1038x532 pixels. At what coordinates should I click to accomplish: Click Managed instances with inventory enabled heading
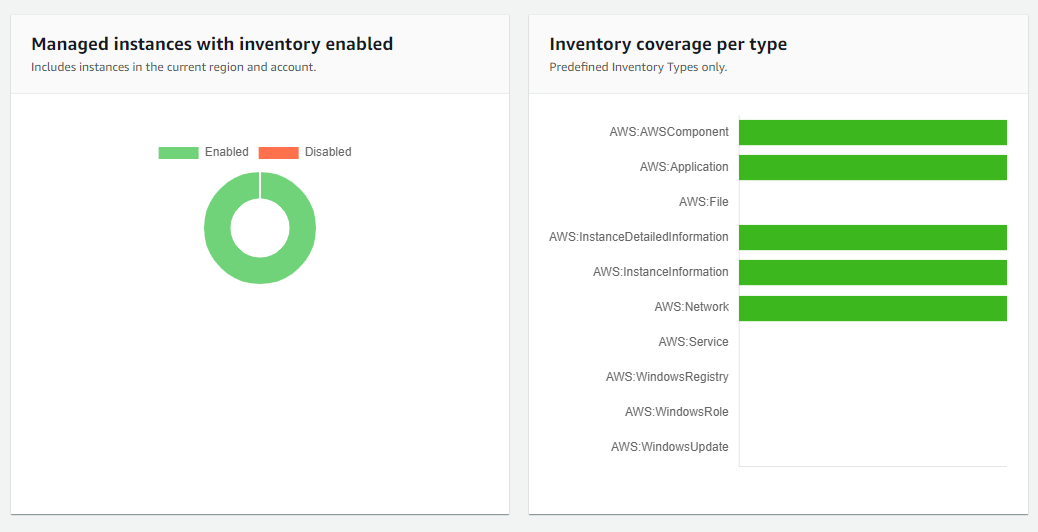click(212, 44)
